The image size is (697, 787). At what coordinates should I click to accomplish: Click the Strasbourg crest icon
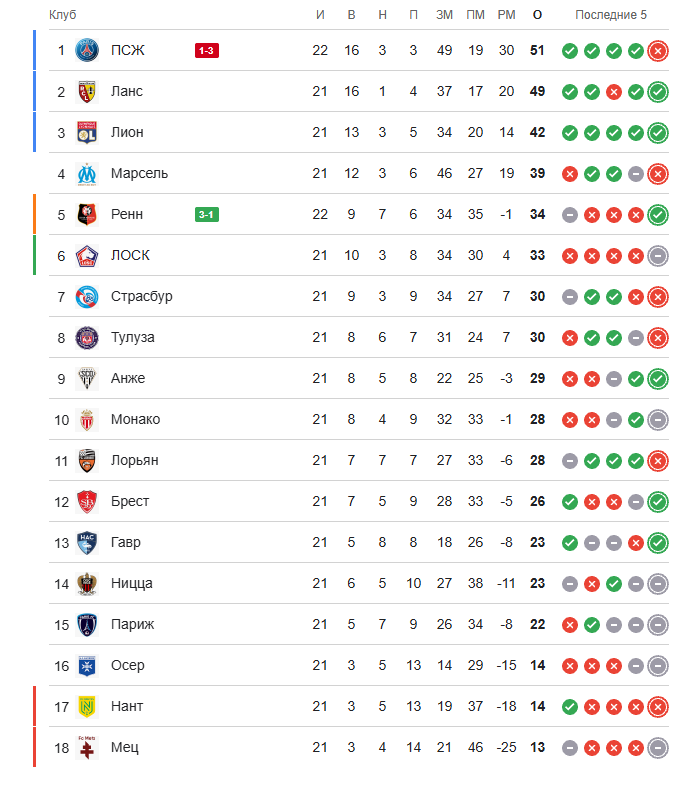pos(87,297)
